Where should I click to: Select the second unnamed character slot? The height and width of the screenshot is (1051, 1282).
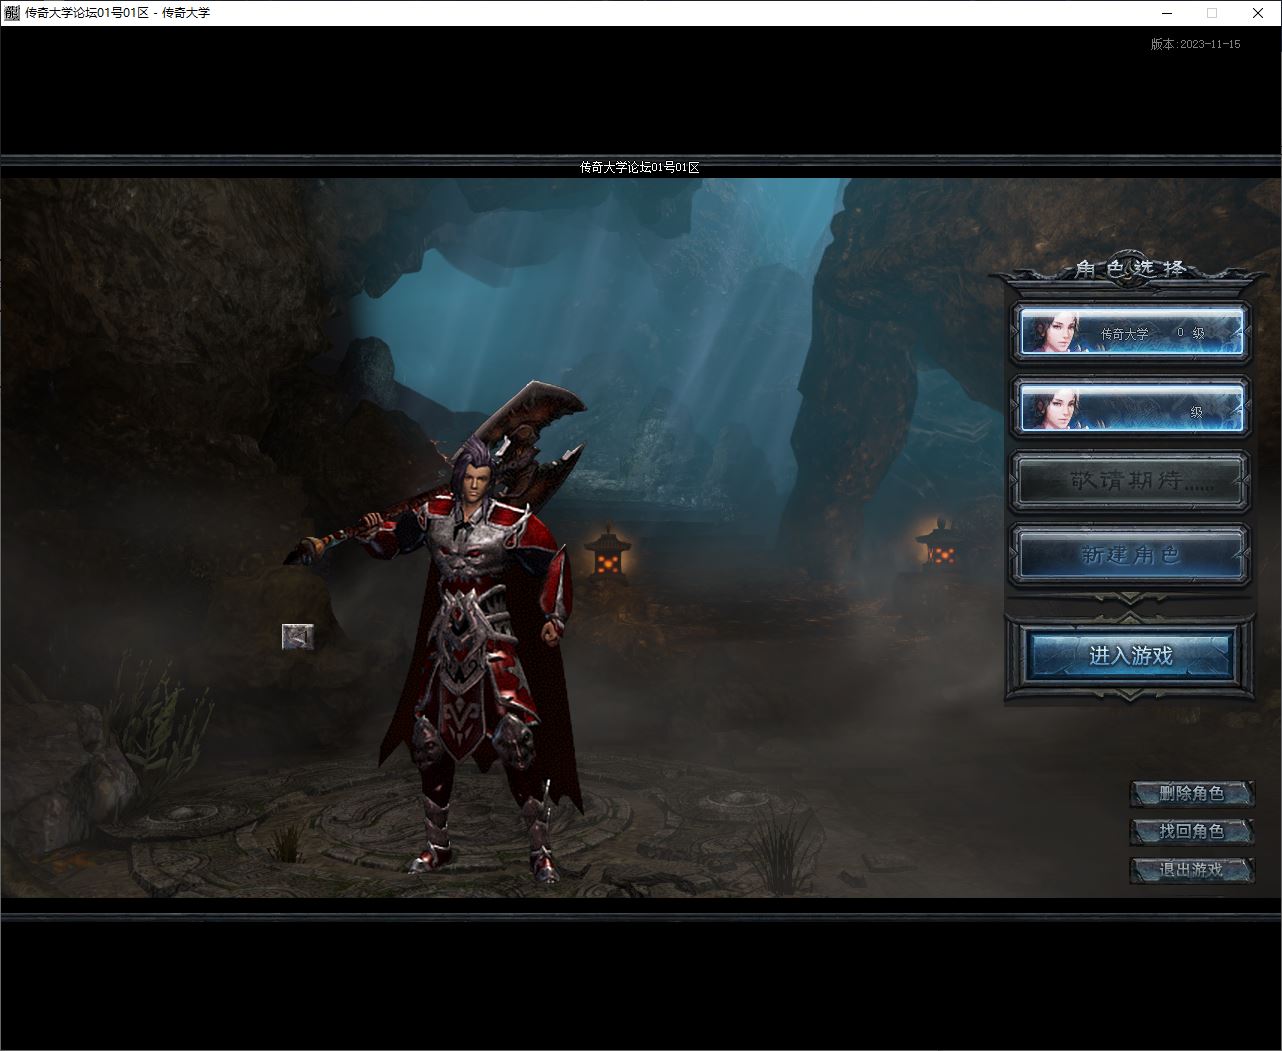[x=1131, y=408]
